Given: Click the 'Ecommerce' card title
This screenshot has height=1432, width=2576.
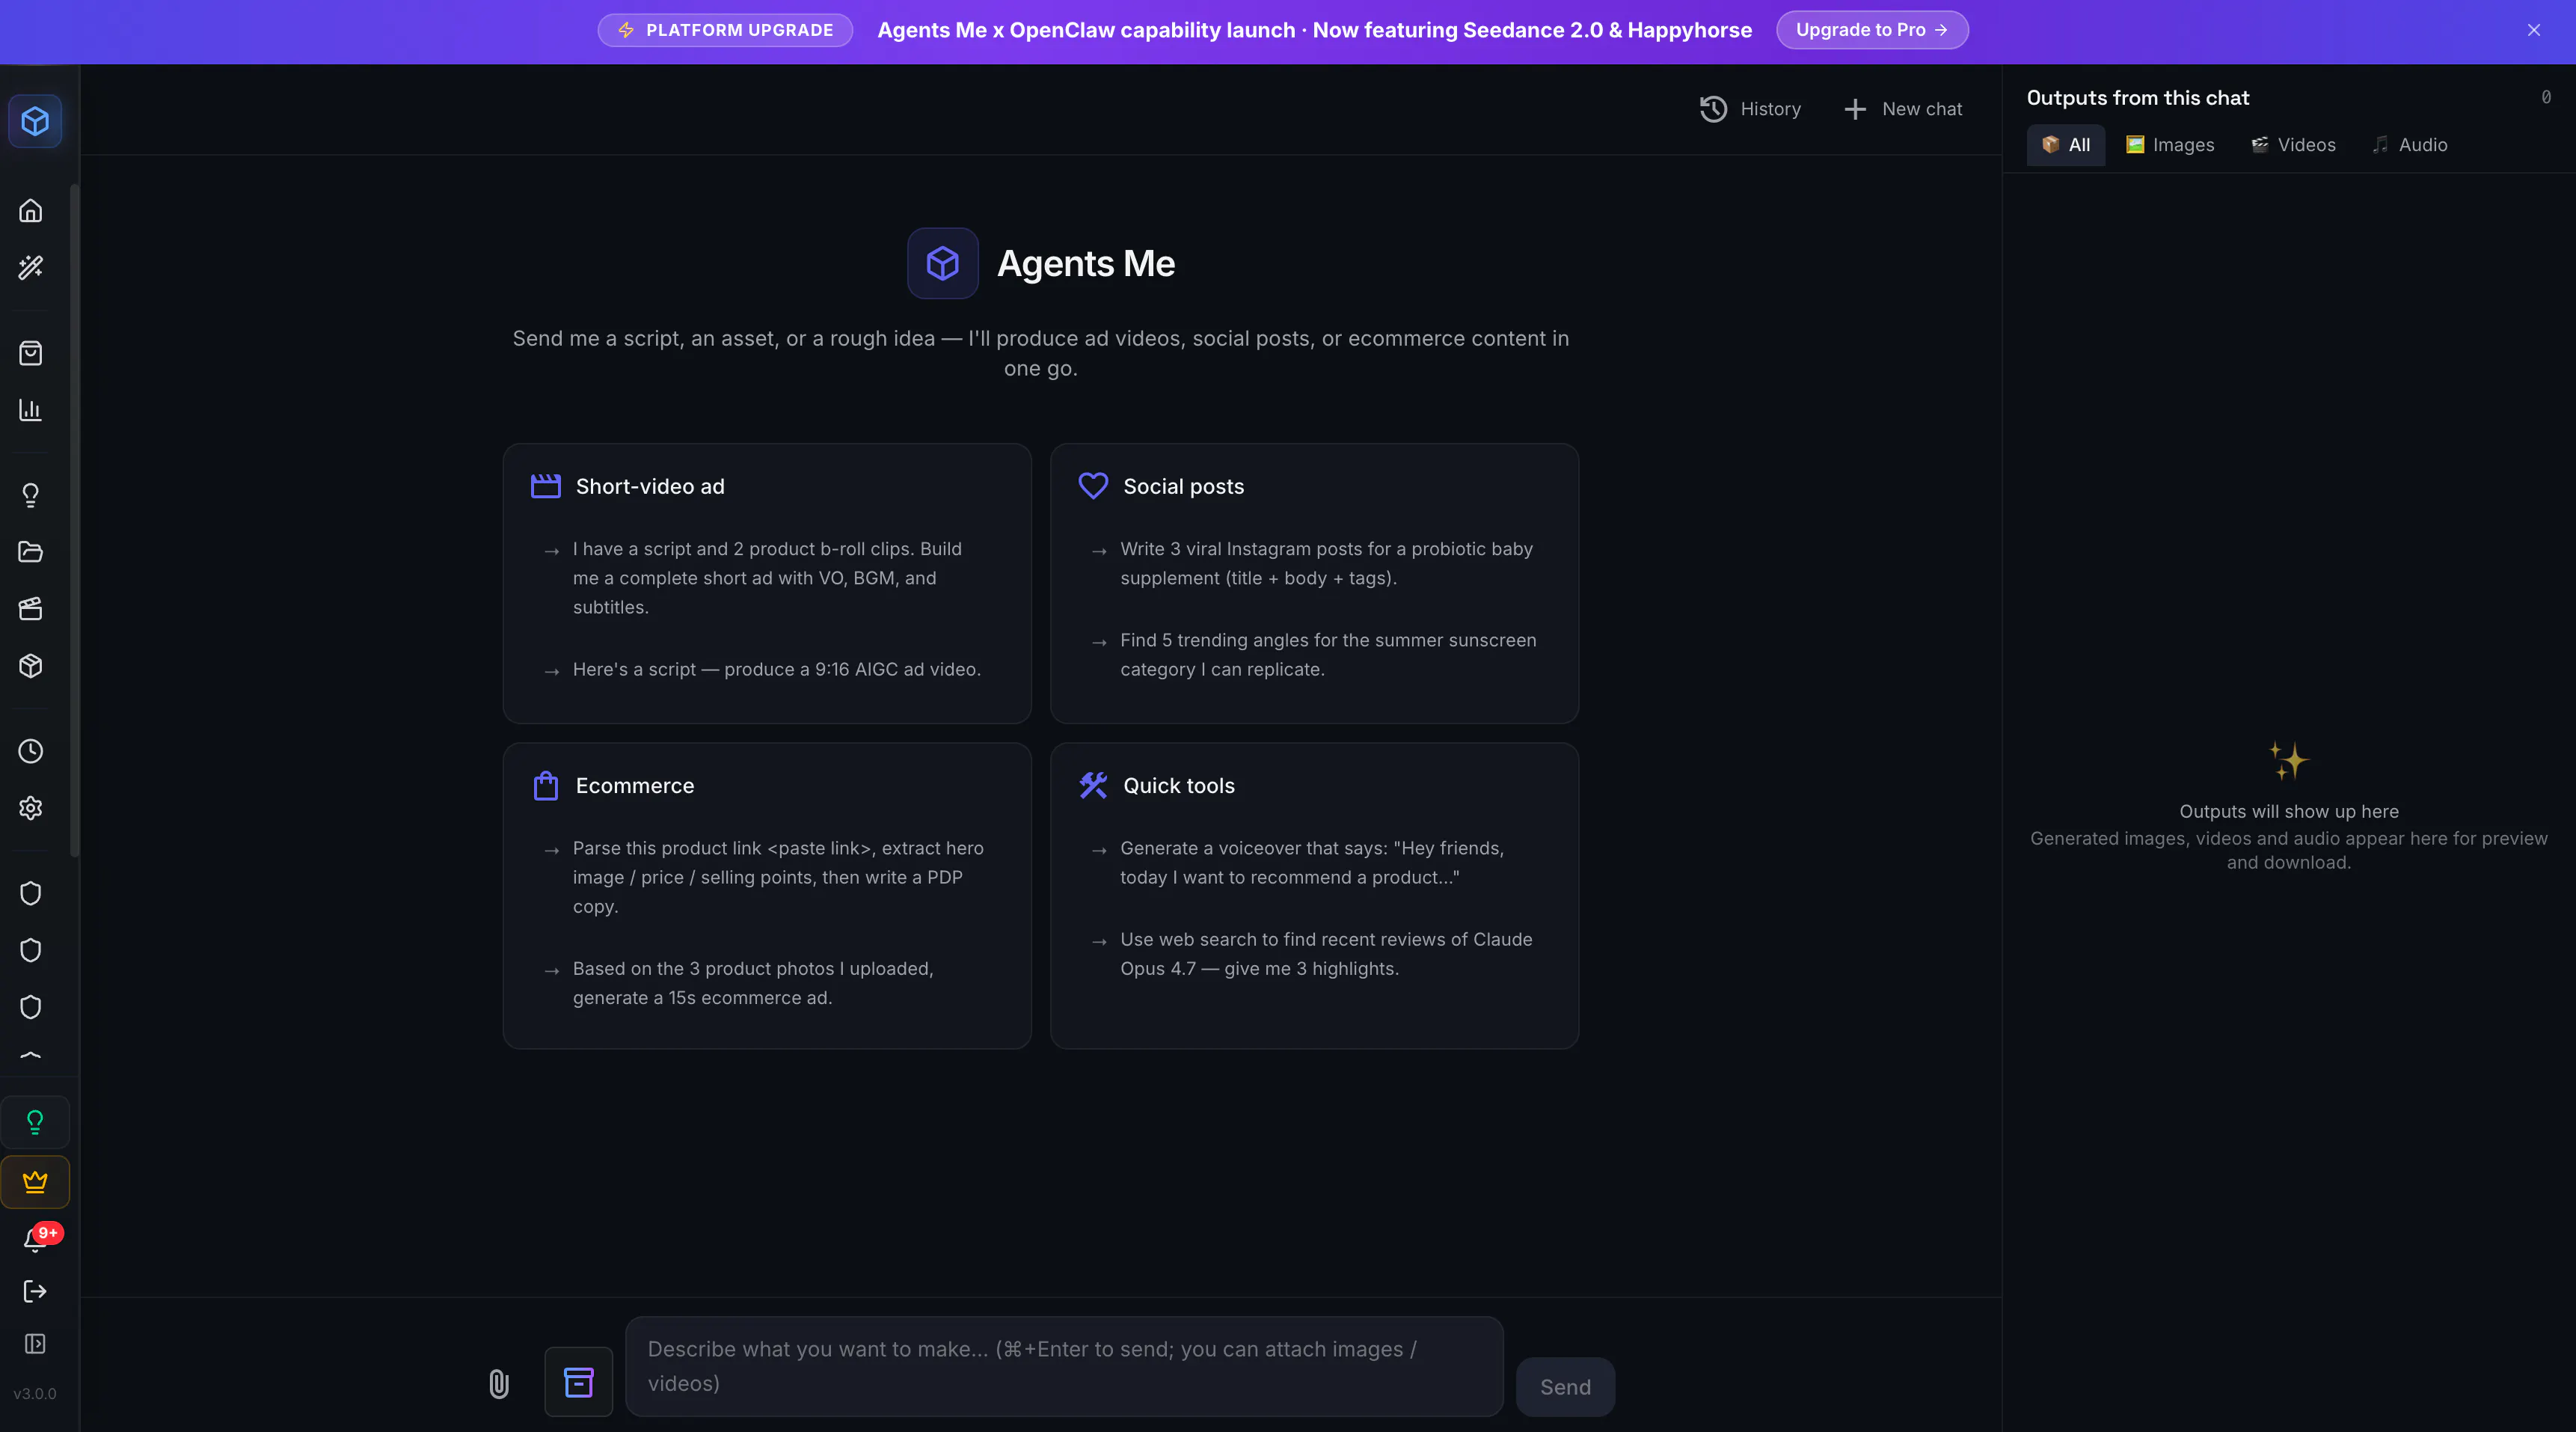Looking at the screenshot, I should (635, 785).
